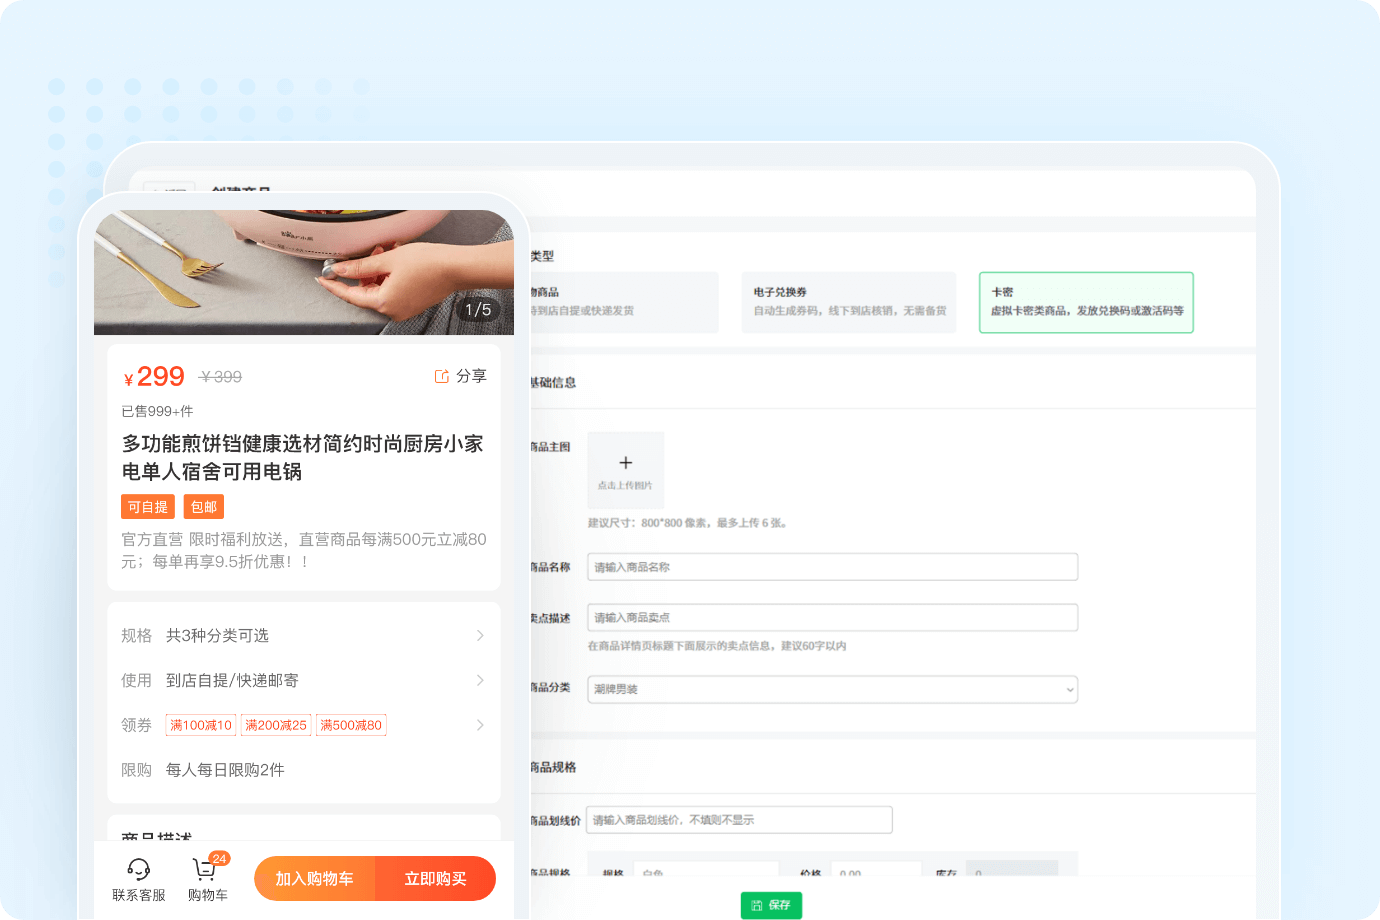The image size is (1380, 920).
Task: Select the 电子兑换券 product type
Action: coord(849,302)
